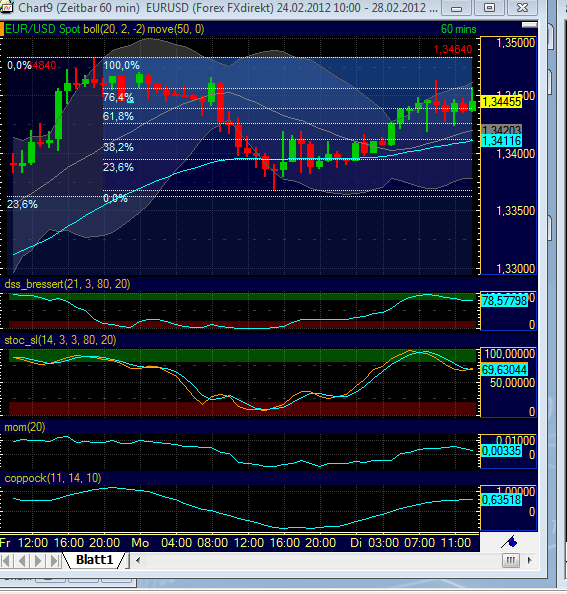
Task: Maximize the Chart9 window
Action: [489, 7]
